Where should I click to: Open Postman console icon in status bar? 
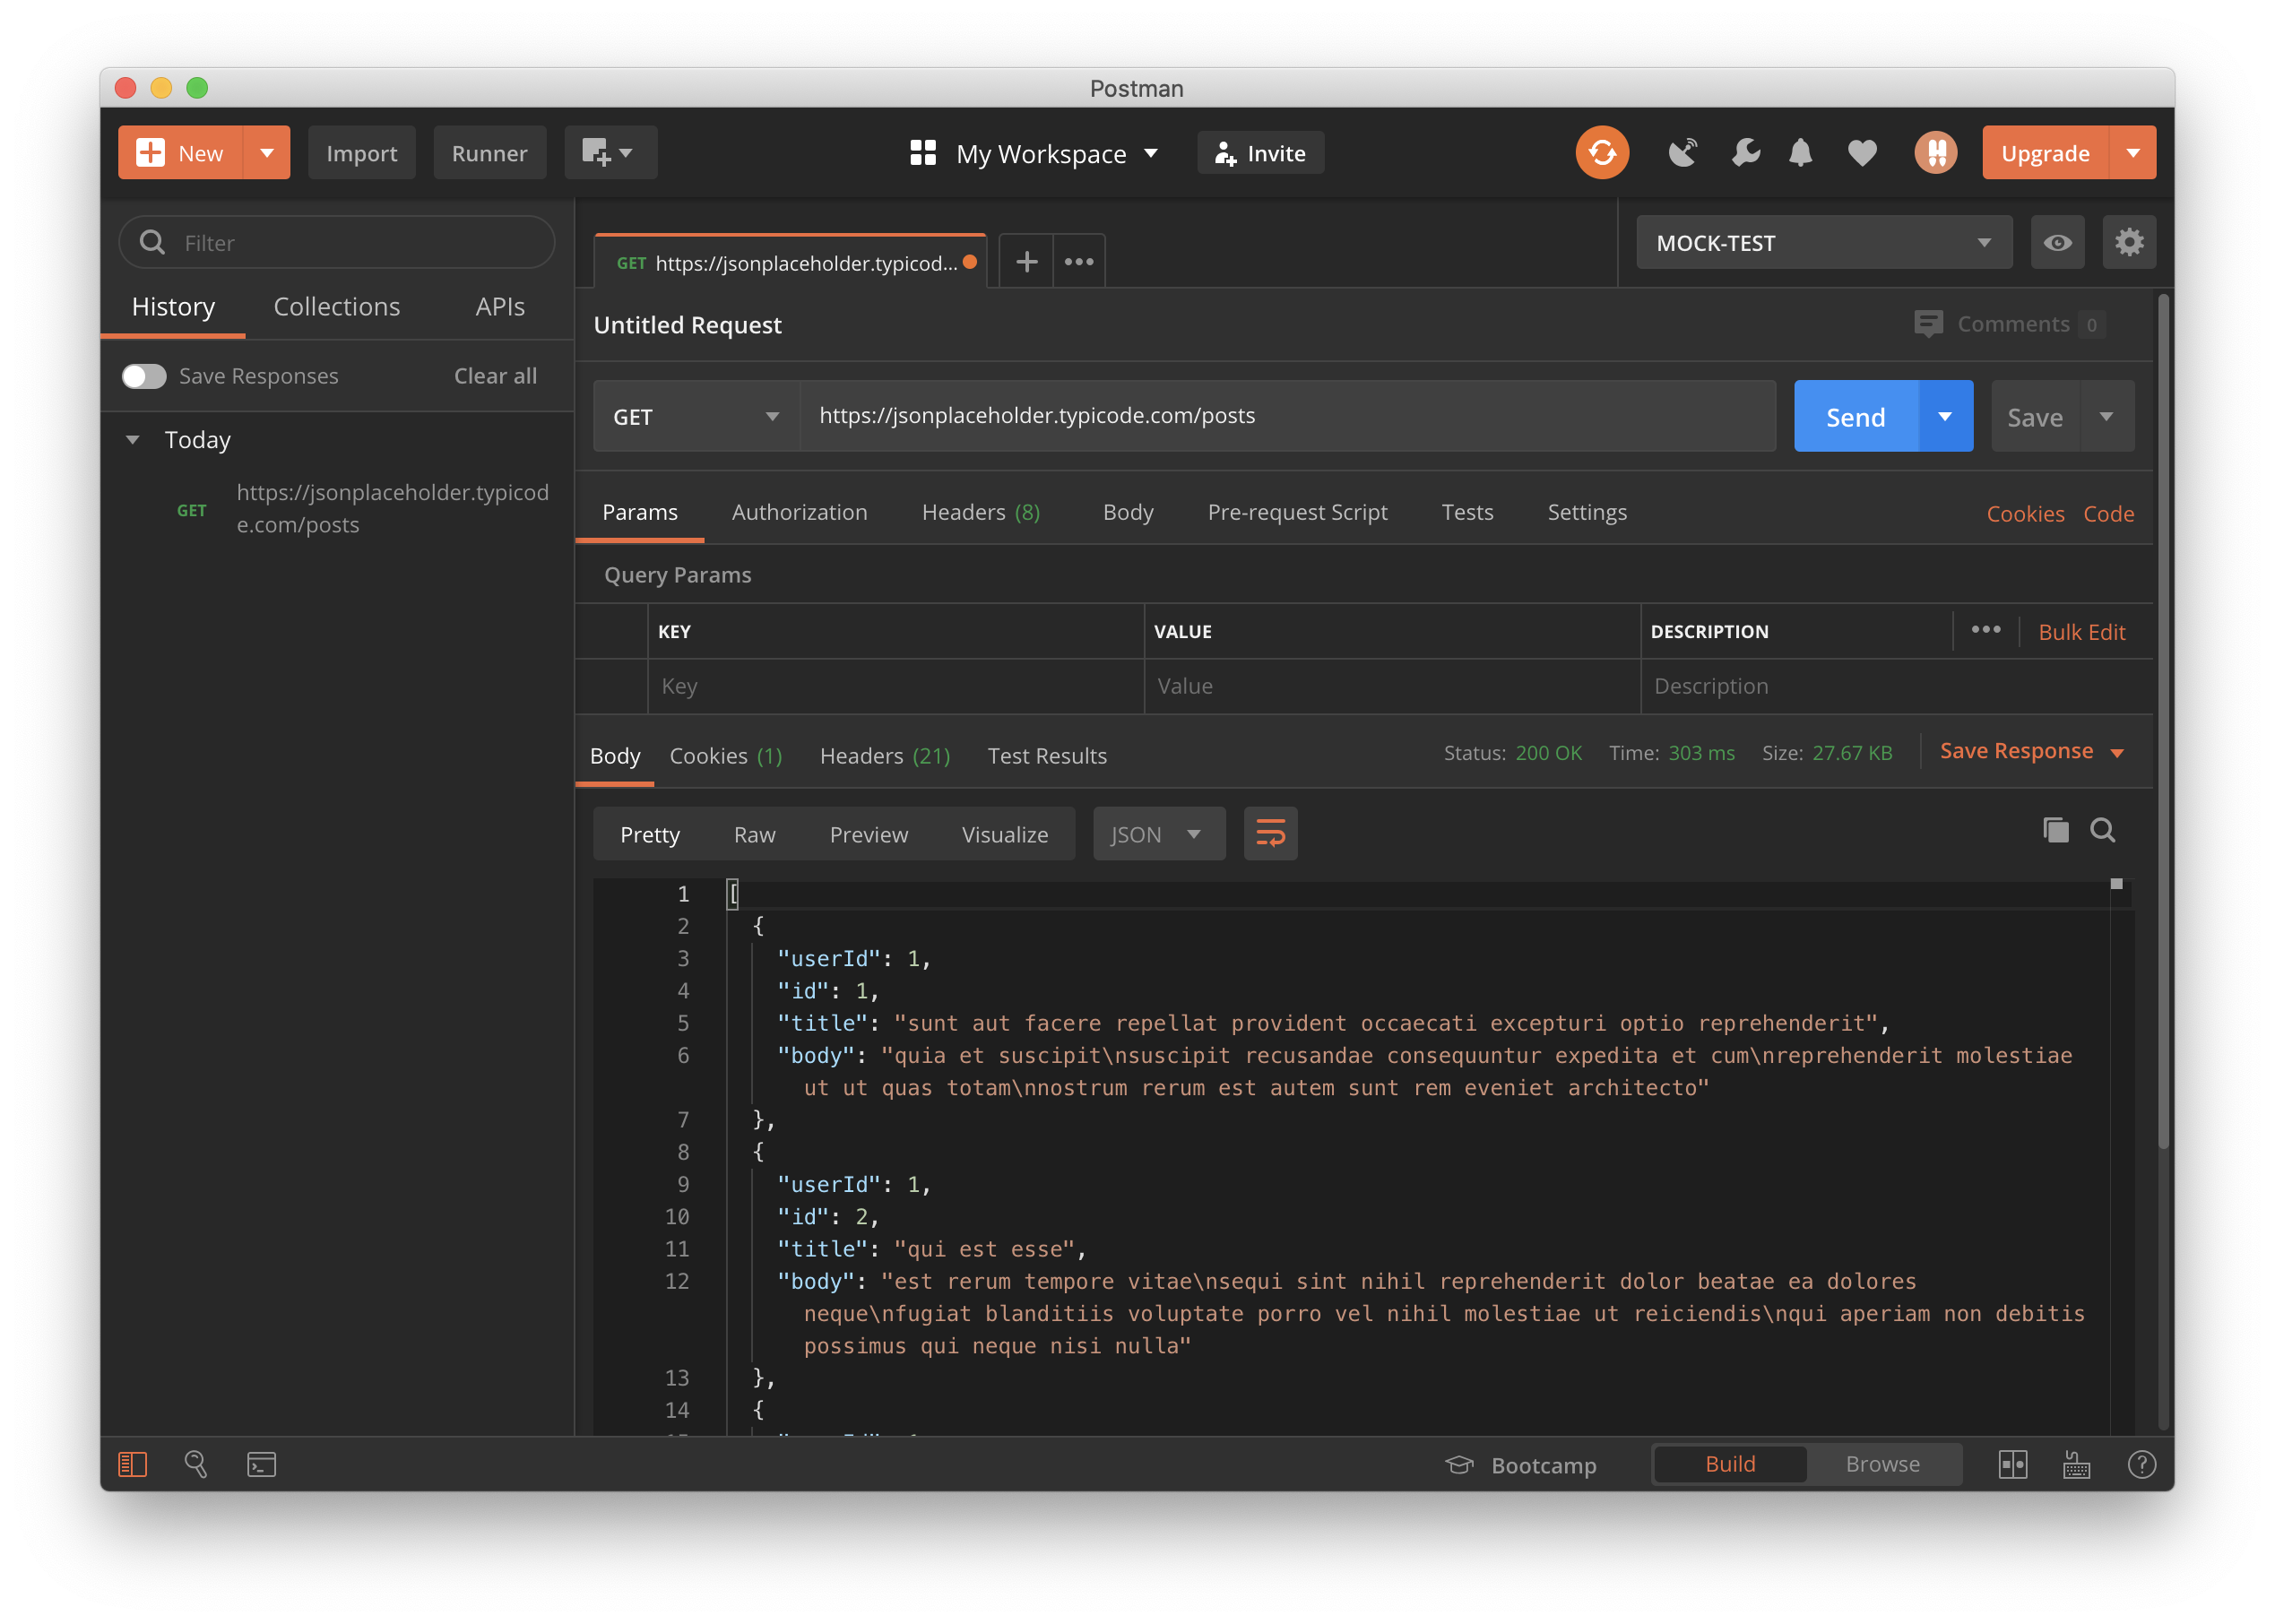[x=262, y=1465]
